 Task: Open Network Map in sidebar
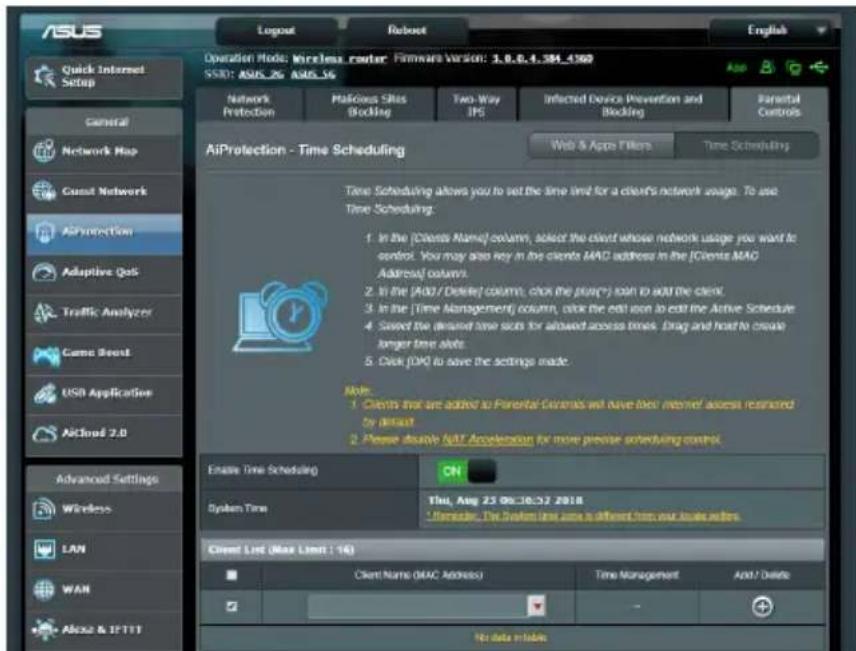(104, 151)
